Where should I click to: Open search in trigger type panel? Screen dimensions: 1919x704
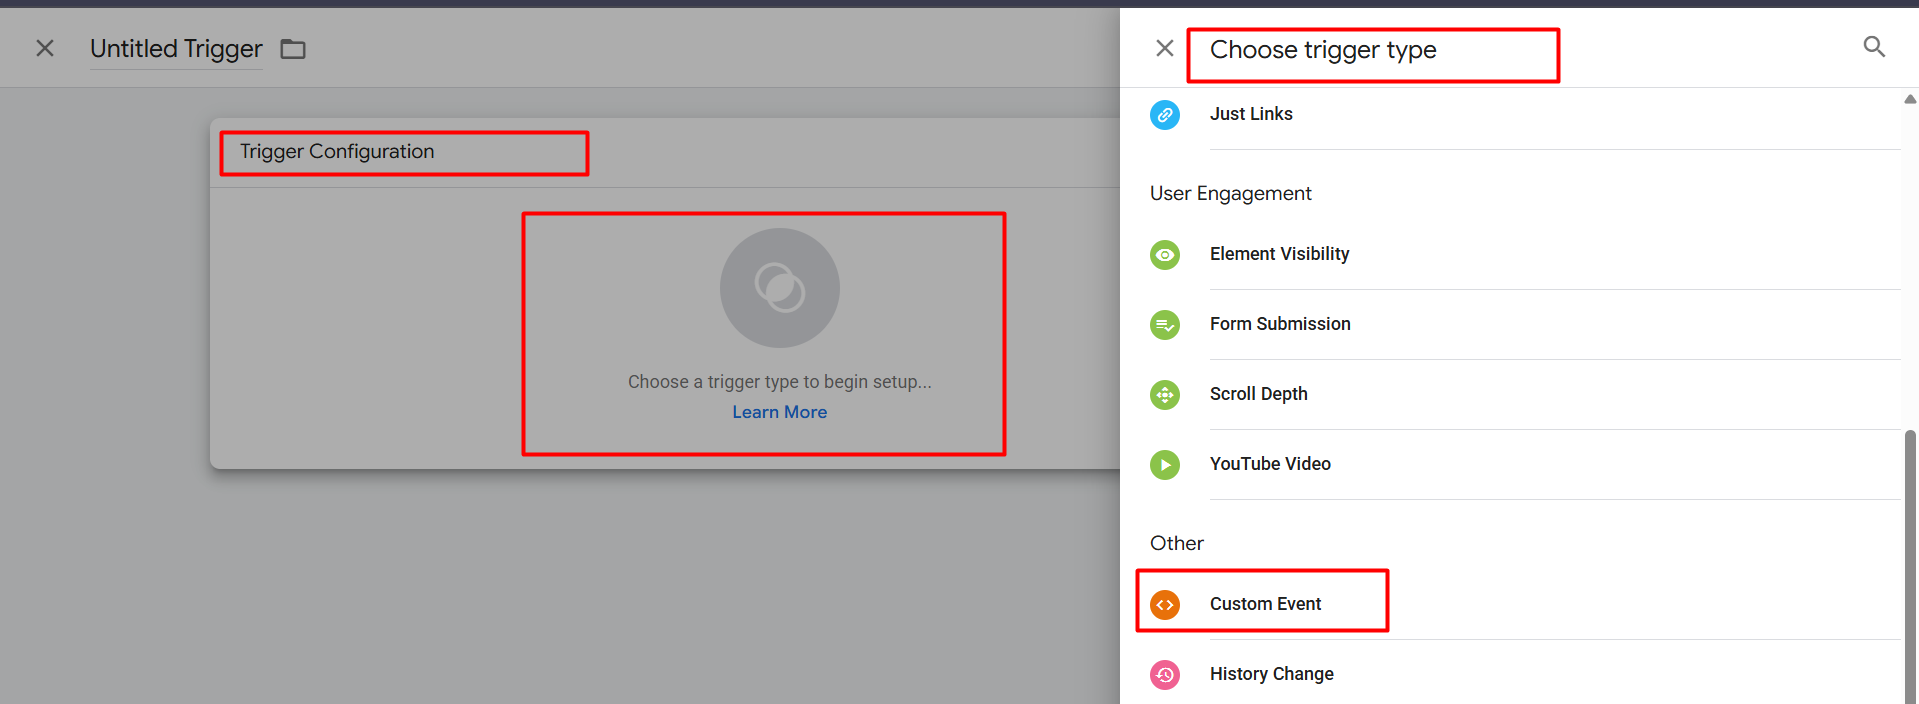[1874, 47]
